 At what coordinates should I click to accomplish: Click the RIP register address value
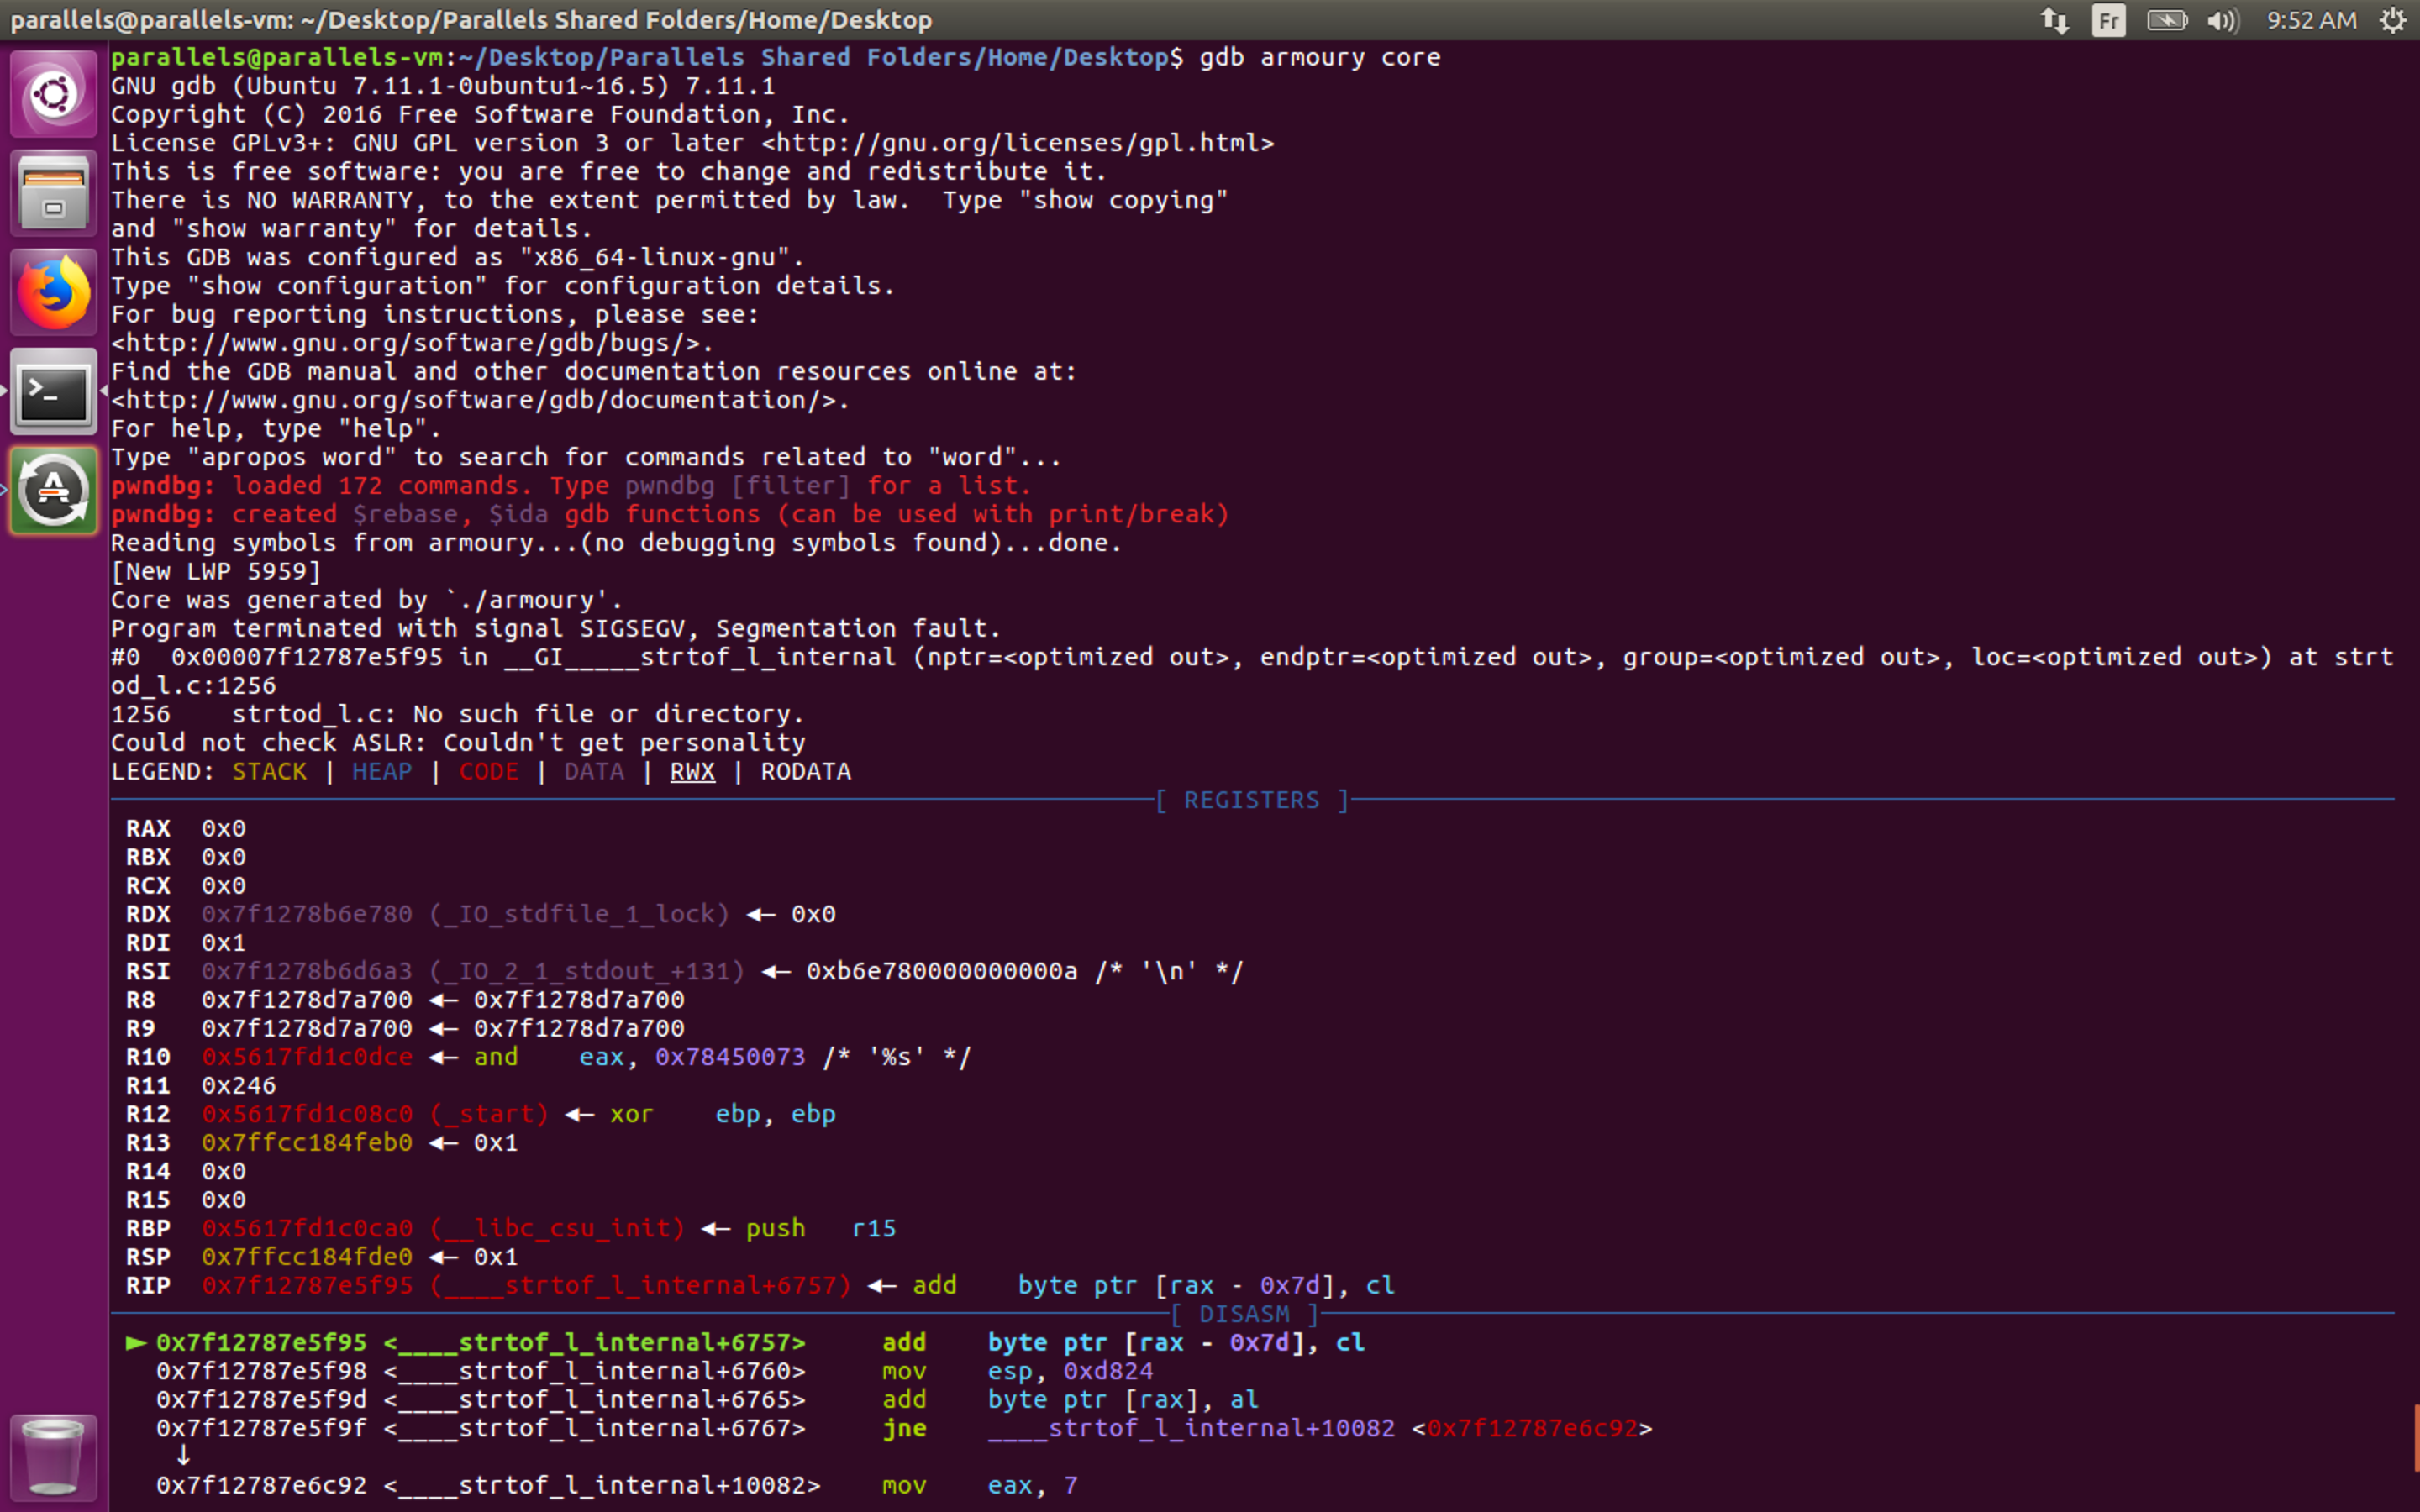307,1285
